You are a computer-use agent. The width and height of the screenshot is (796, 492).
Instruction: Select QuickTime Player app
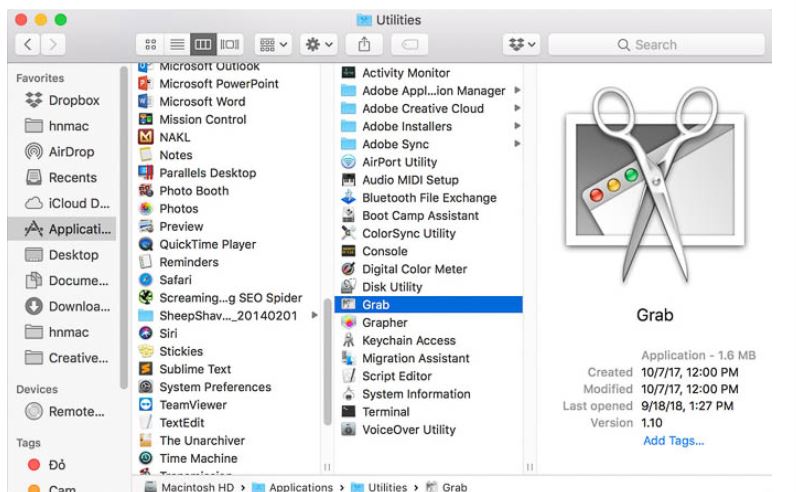197,244
